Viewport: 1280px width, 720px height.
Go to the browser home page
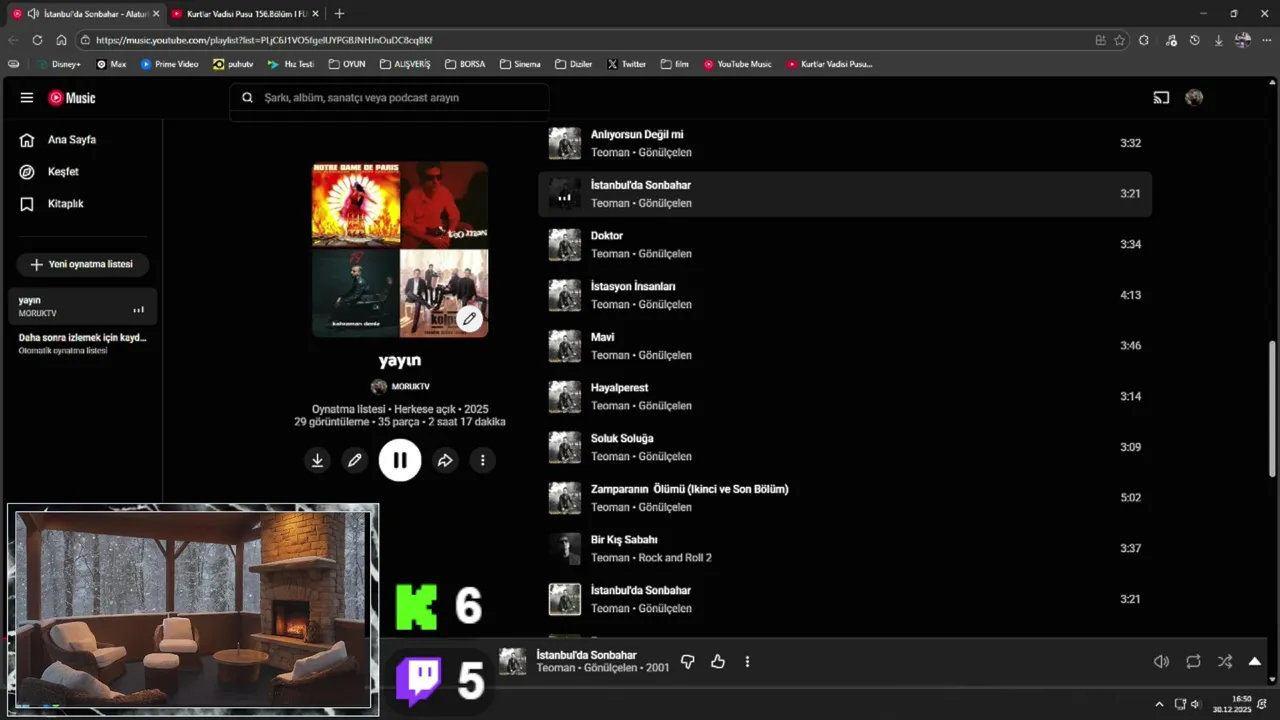click(61, 40)
